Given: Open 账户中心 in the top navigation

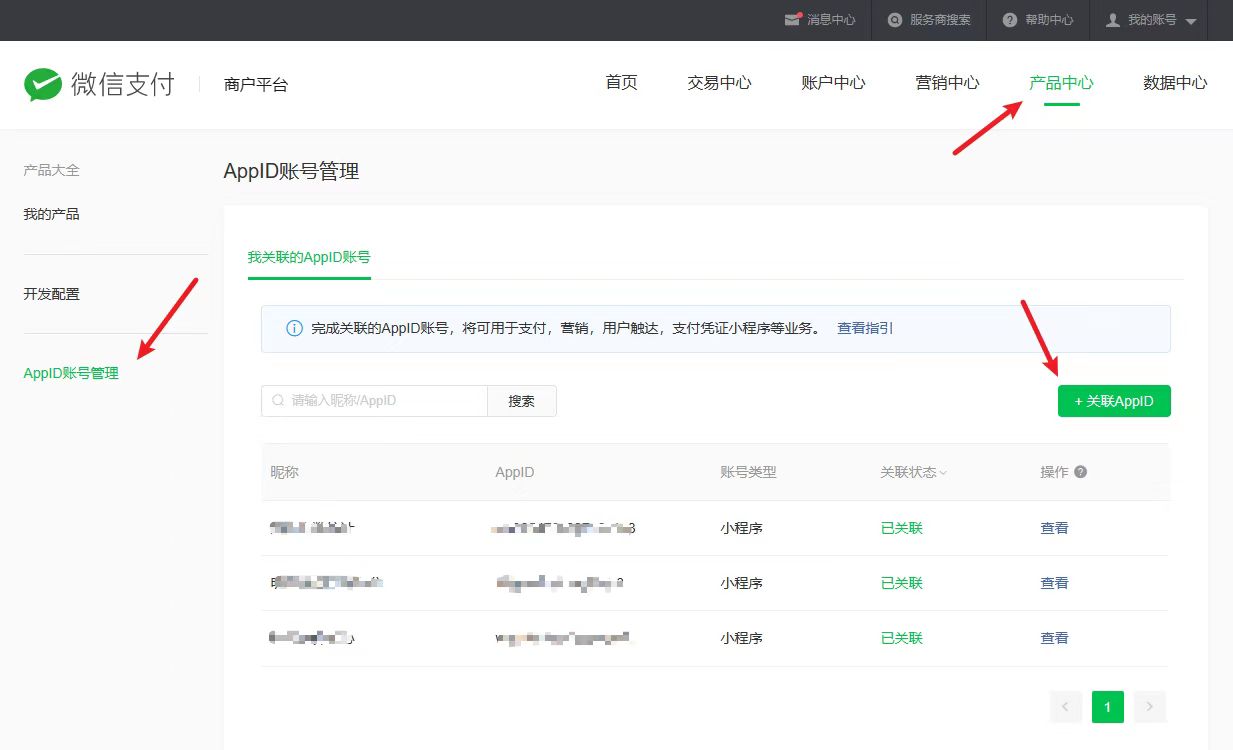Looking at the screenshot, I should 833,83.
